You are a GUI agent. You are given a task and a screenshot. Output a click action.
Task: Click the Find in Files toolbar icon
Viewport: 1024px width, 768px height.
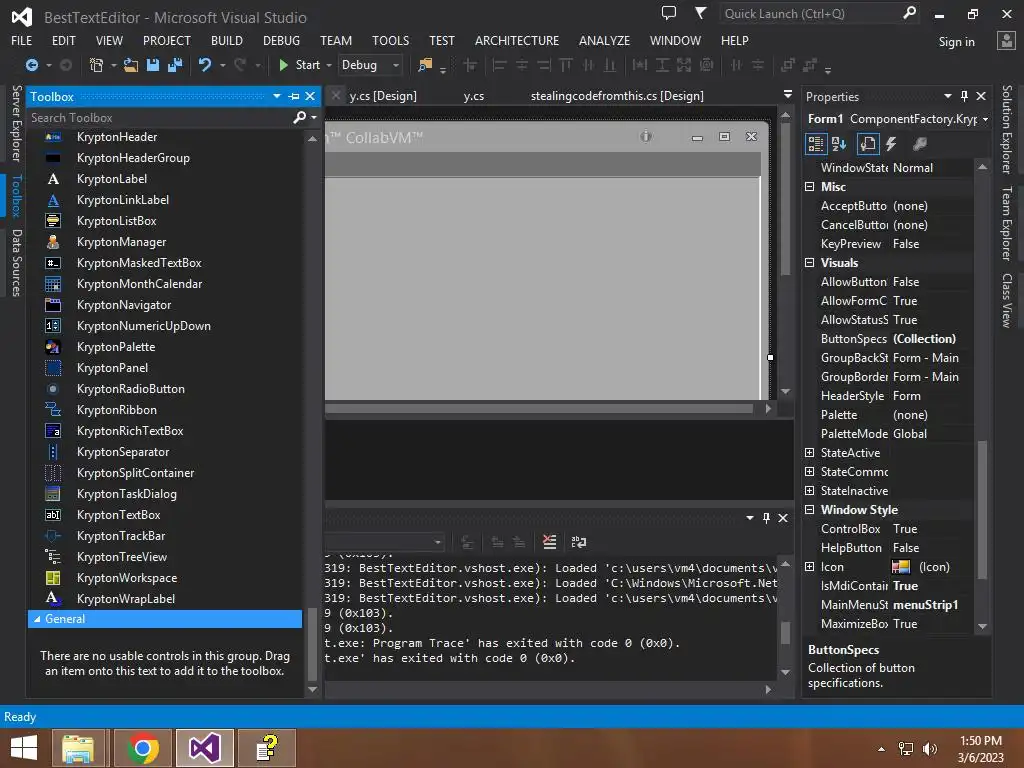(425, 65)
